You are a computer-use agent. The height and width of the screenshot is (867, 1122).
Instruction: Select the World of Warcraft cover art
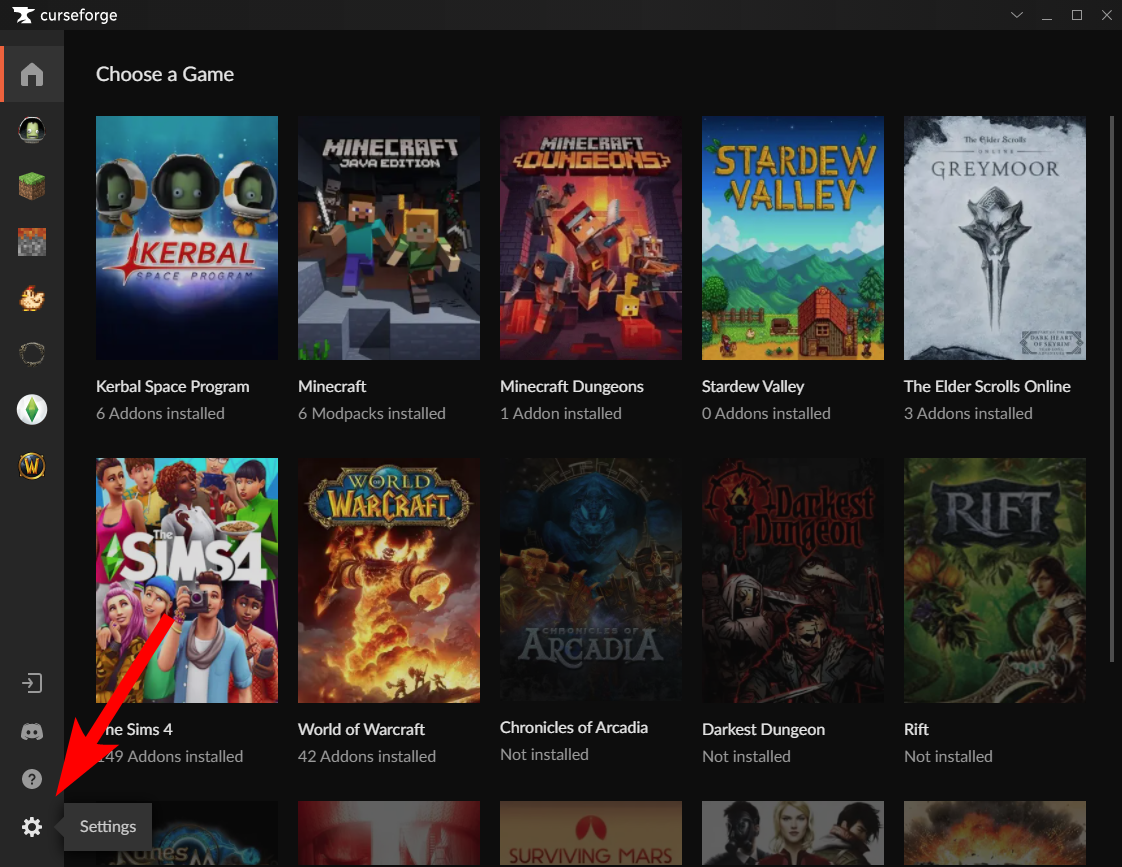(x=389, y=580)
